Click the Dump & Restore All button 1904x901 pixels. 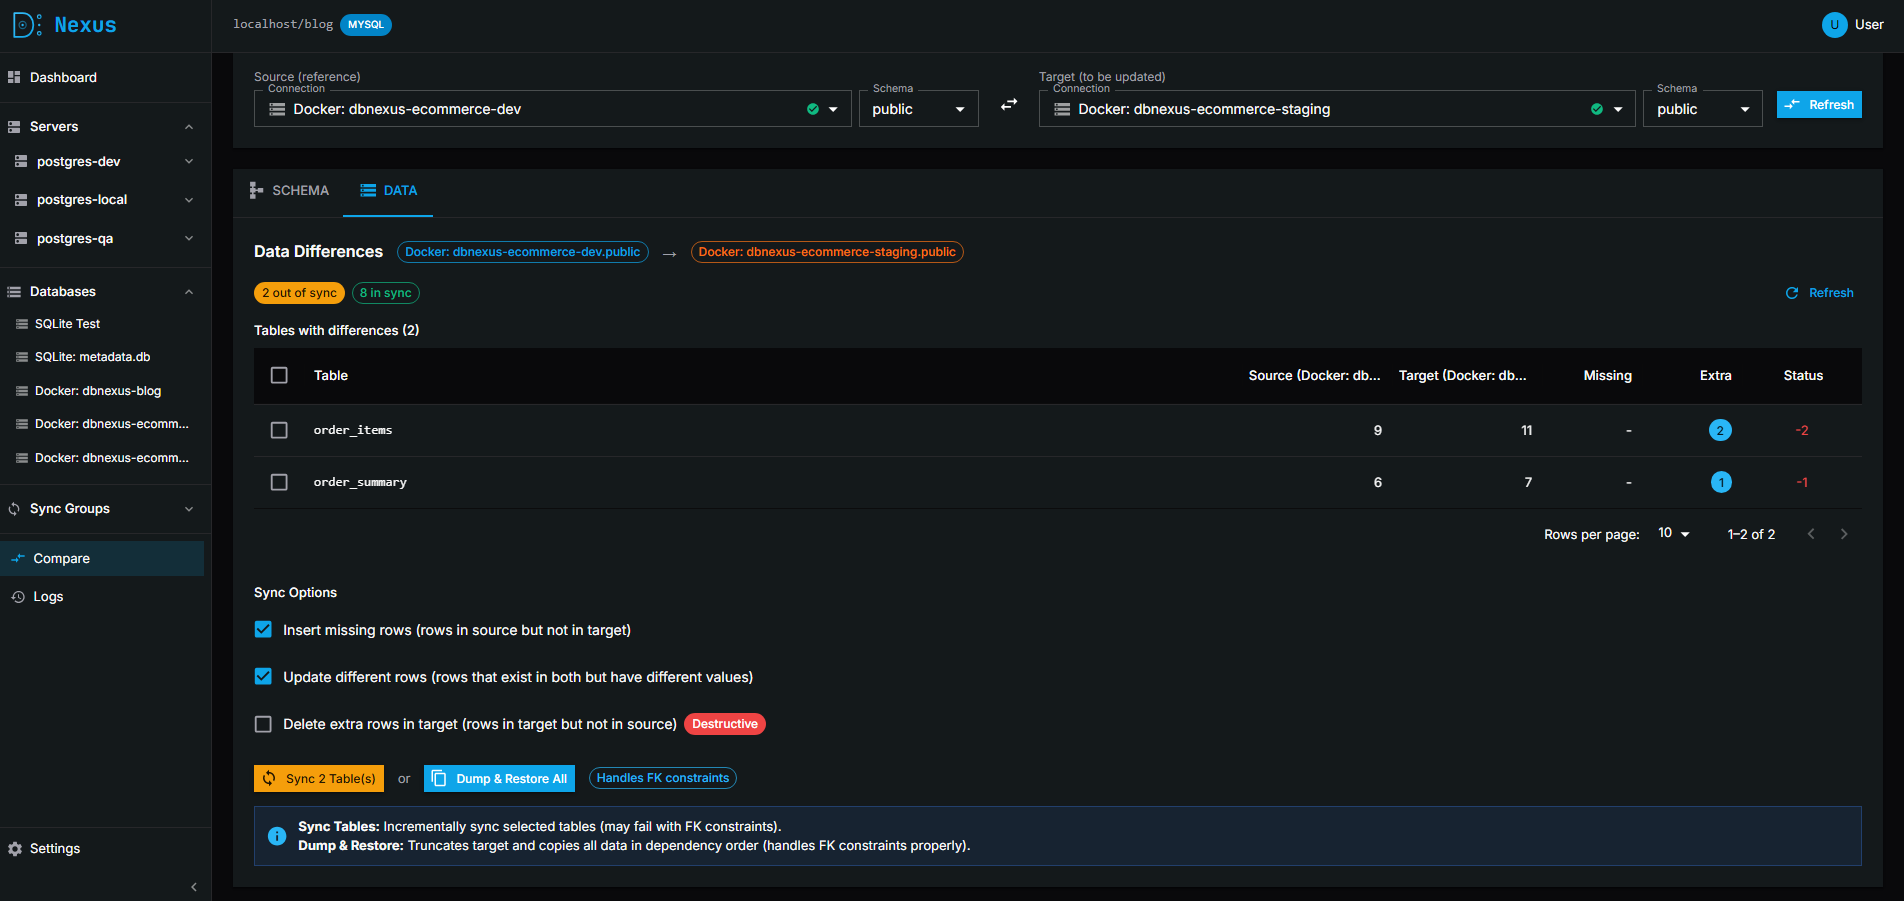[499, 779]
